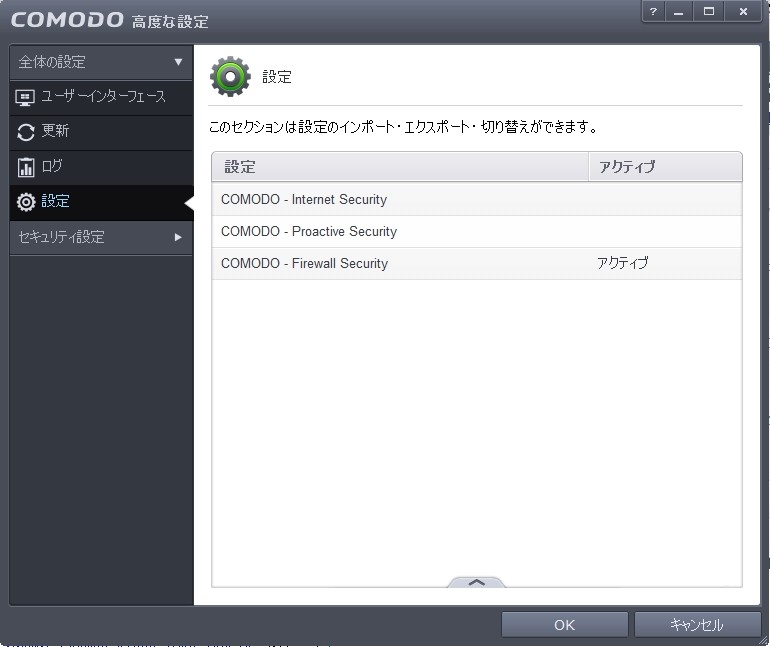
Task: Click the refresh arrows icon beside 更新
Action: (x=26, y=132)
